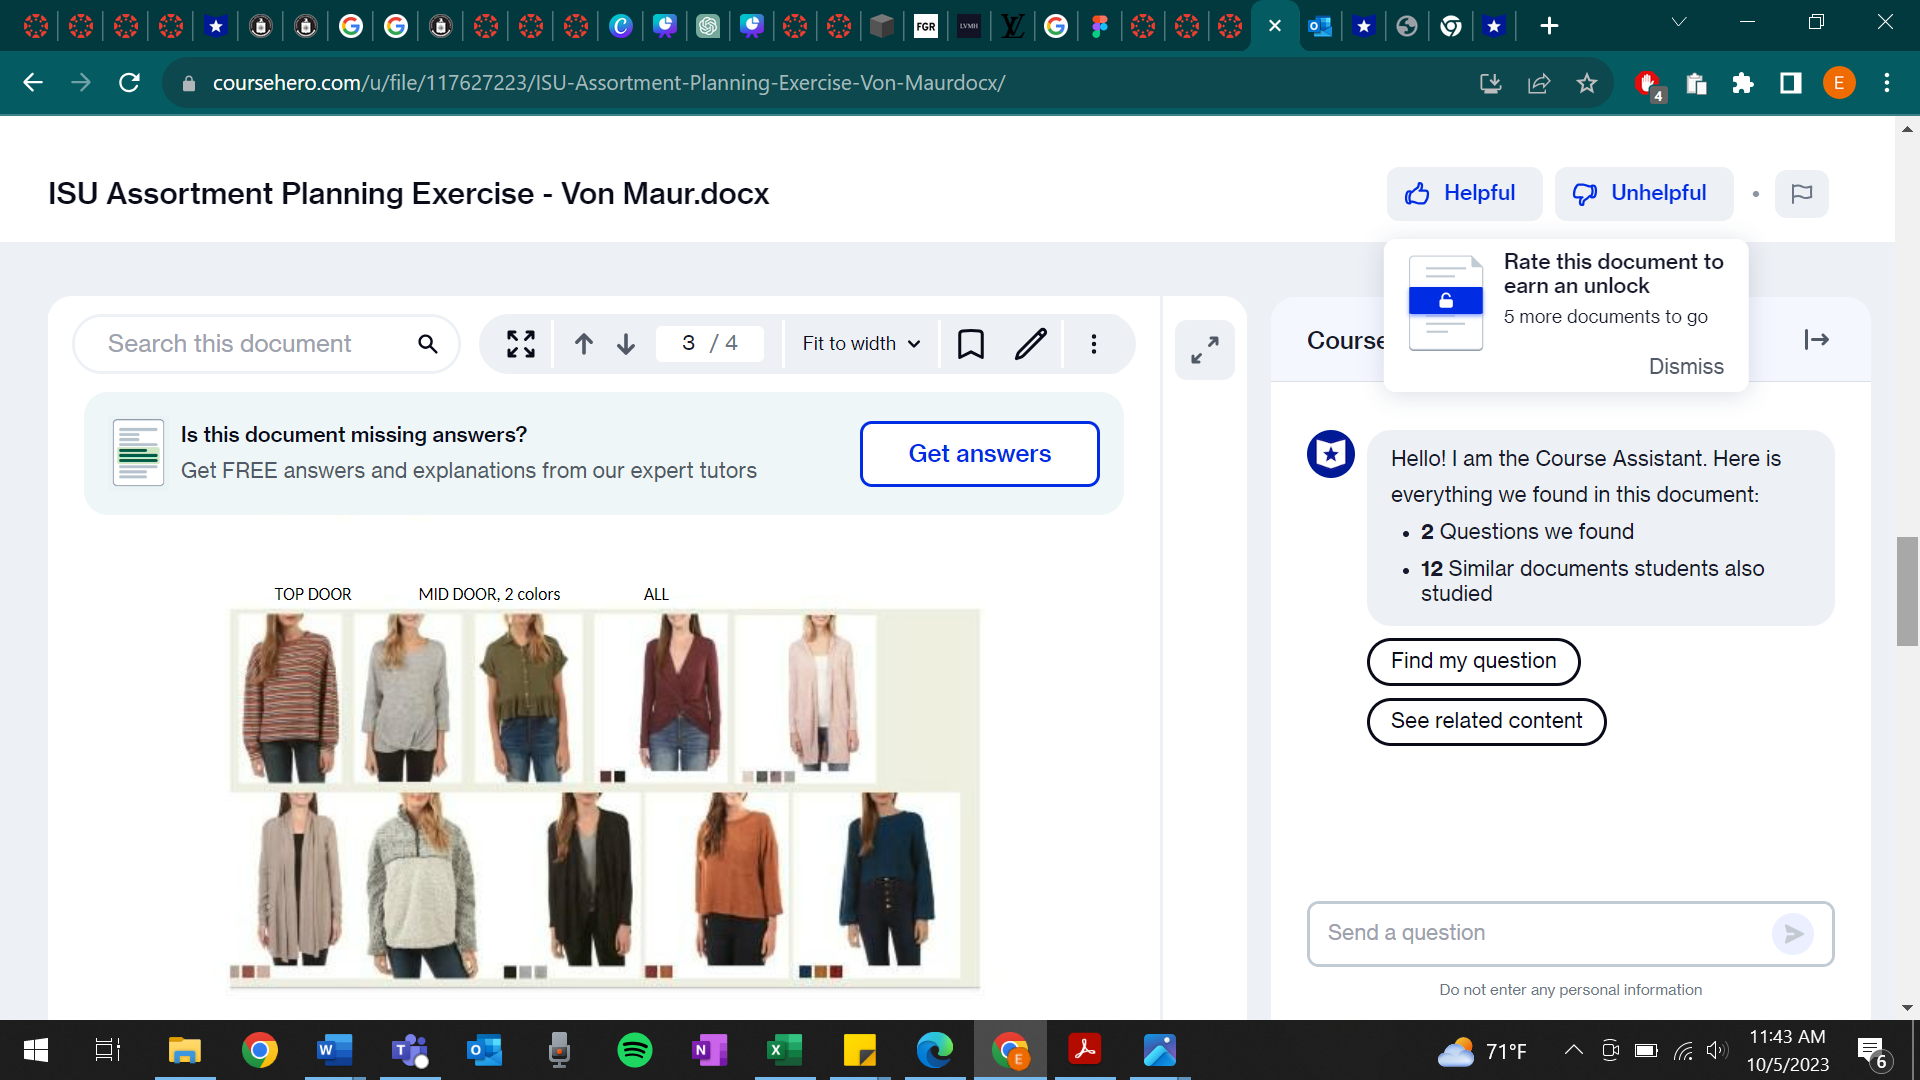This screenshot has width=1920, height=1080.
Task: Open Word from the taskbar
Action: 335,1050
